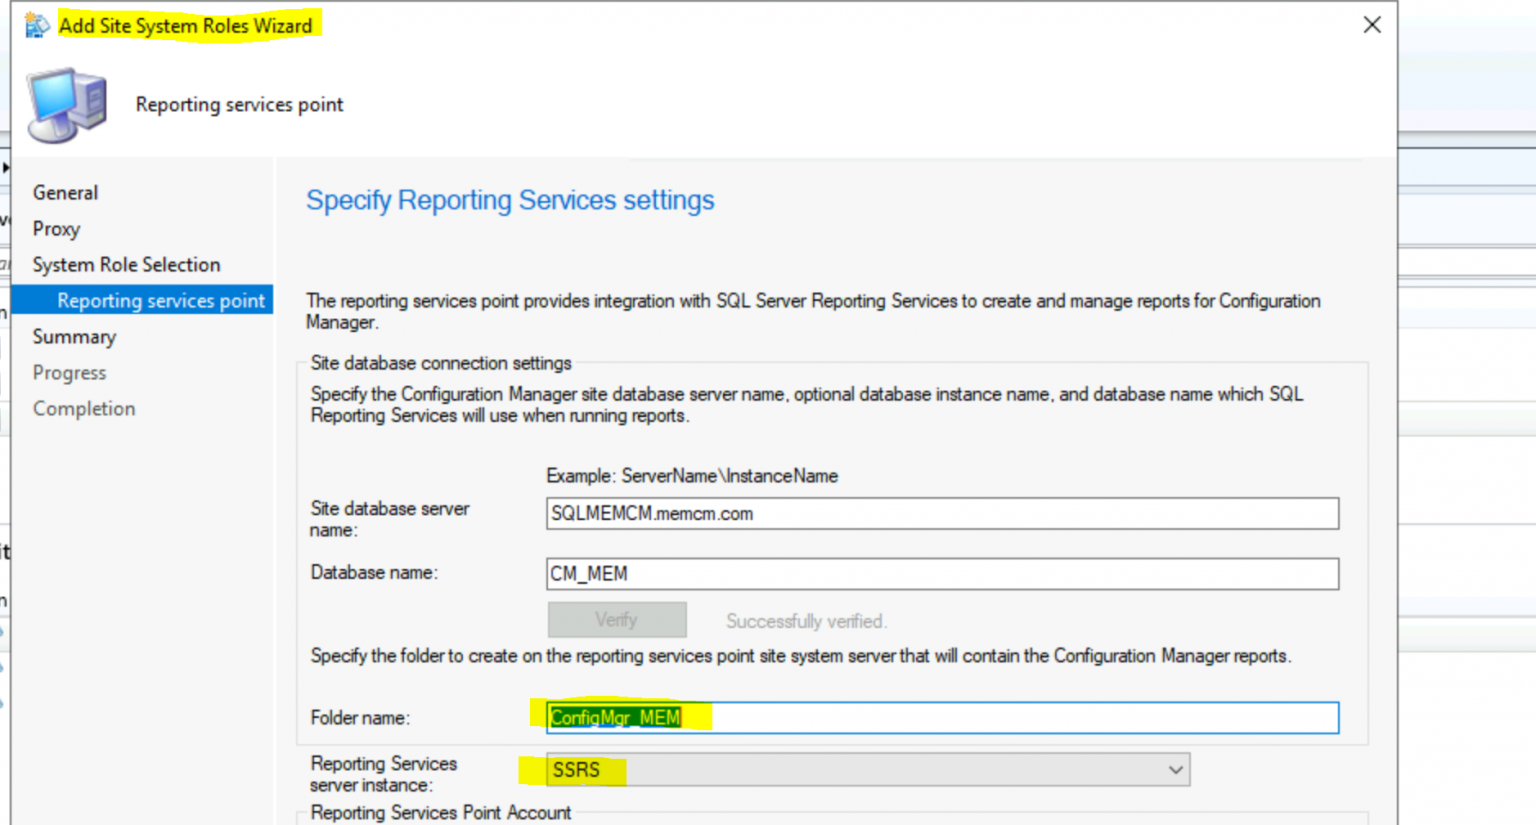Close the Add Site System Roles Wizard
The height and width of the screenshot is (825, 1536).
tap(1372, 25)
